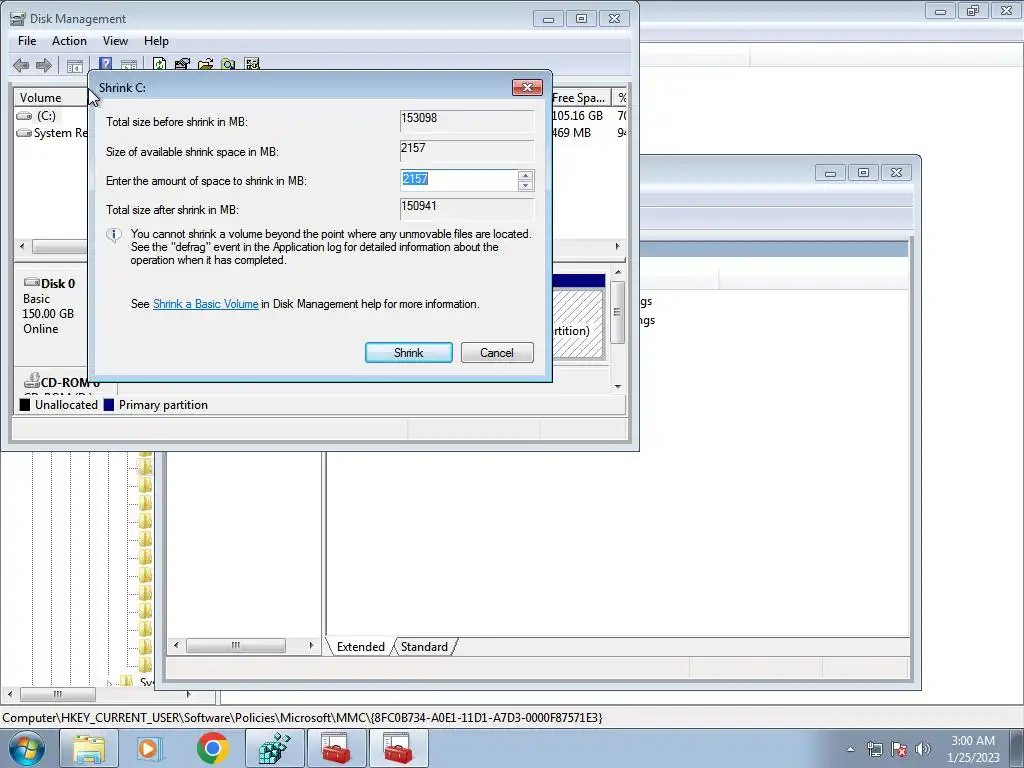Click the Refresh toolbar icon
The width and height of the screenshot is (1024, 768).
tap(159, 64)
